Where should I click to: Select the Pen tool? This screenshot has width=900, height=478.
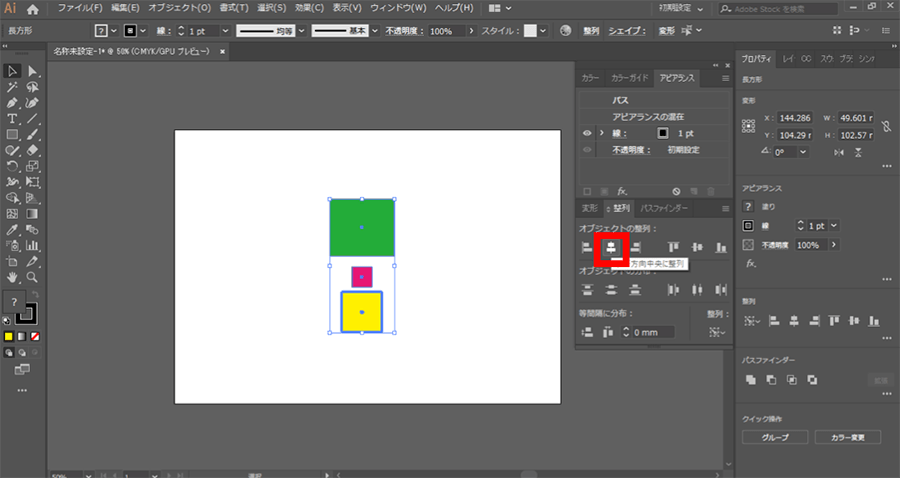pos(12,103)
